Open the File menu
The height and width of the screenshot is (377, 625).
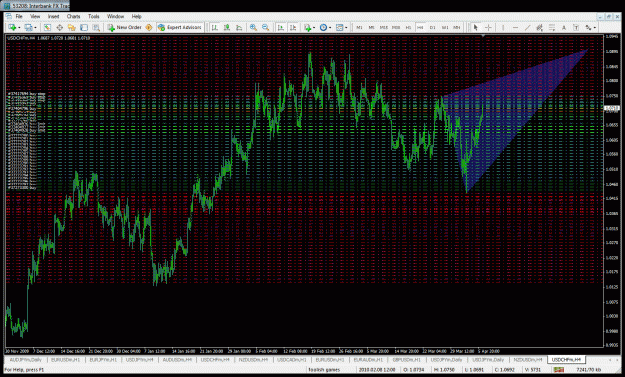(19, 16)
